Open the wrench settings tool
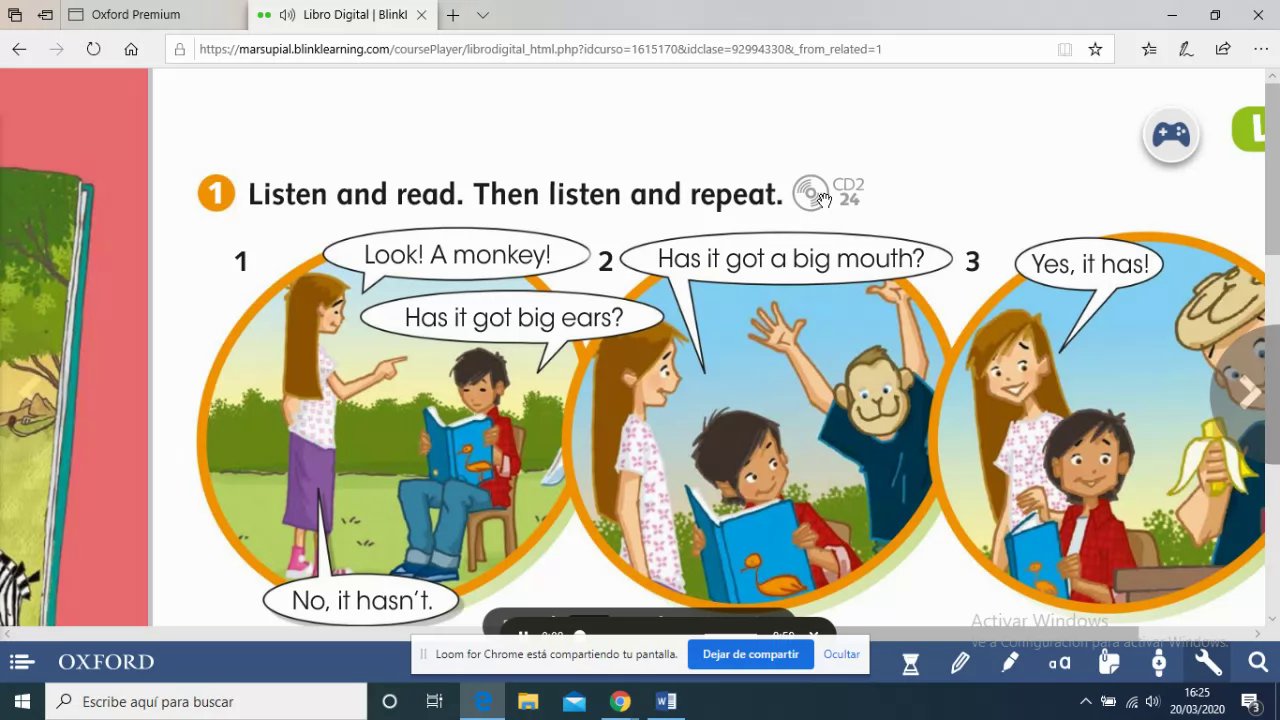 tap(1208, 662)
